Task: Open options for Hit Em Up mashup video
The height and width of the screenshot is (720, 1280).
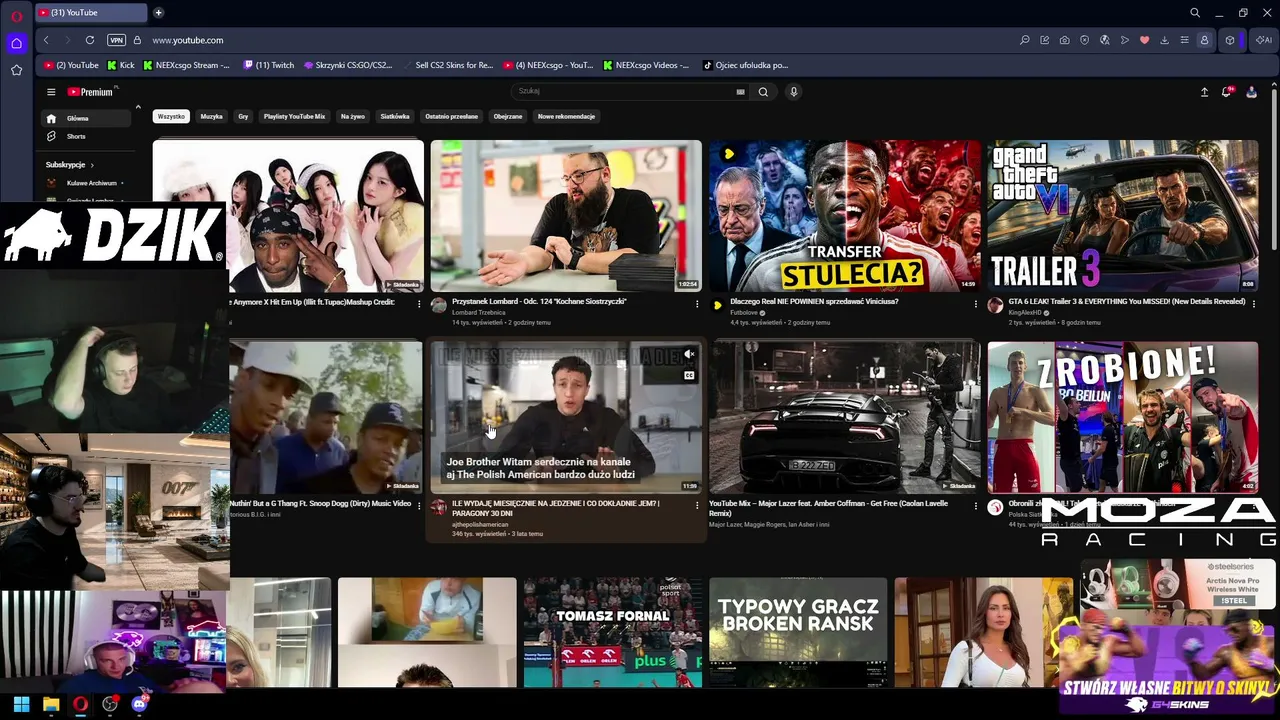Action: (x=419, y=304)
